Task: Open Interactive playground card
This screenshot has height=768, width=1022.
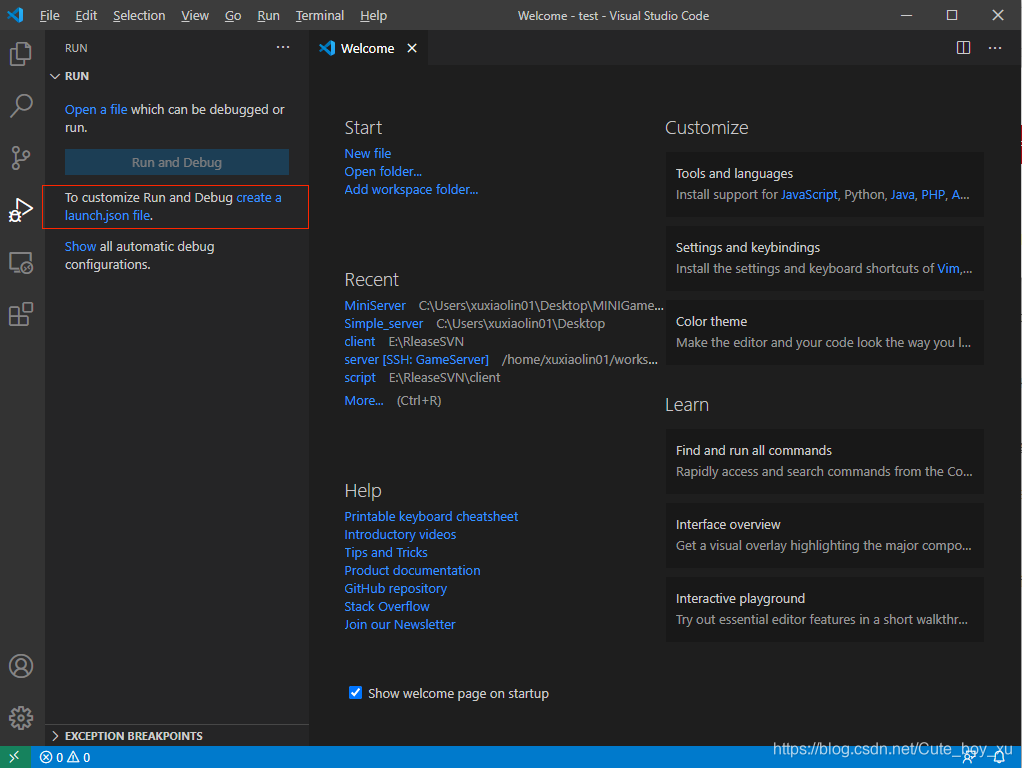Action: pos(825,609)
